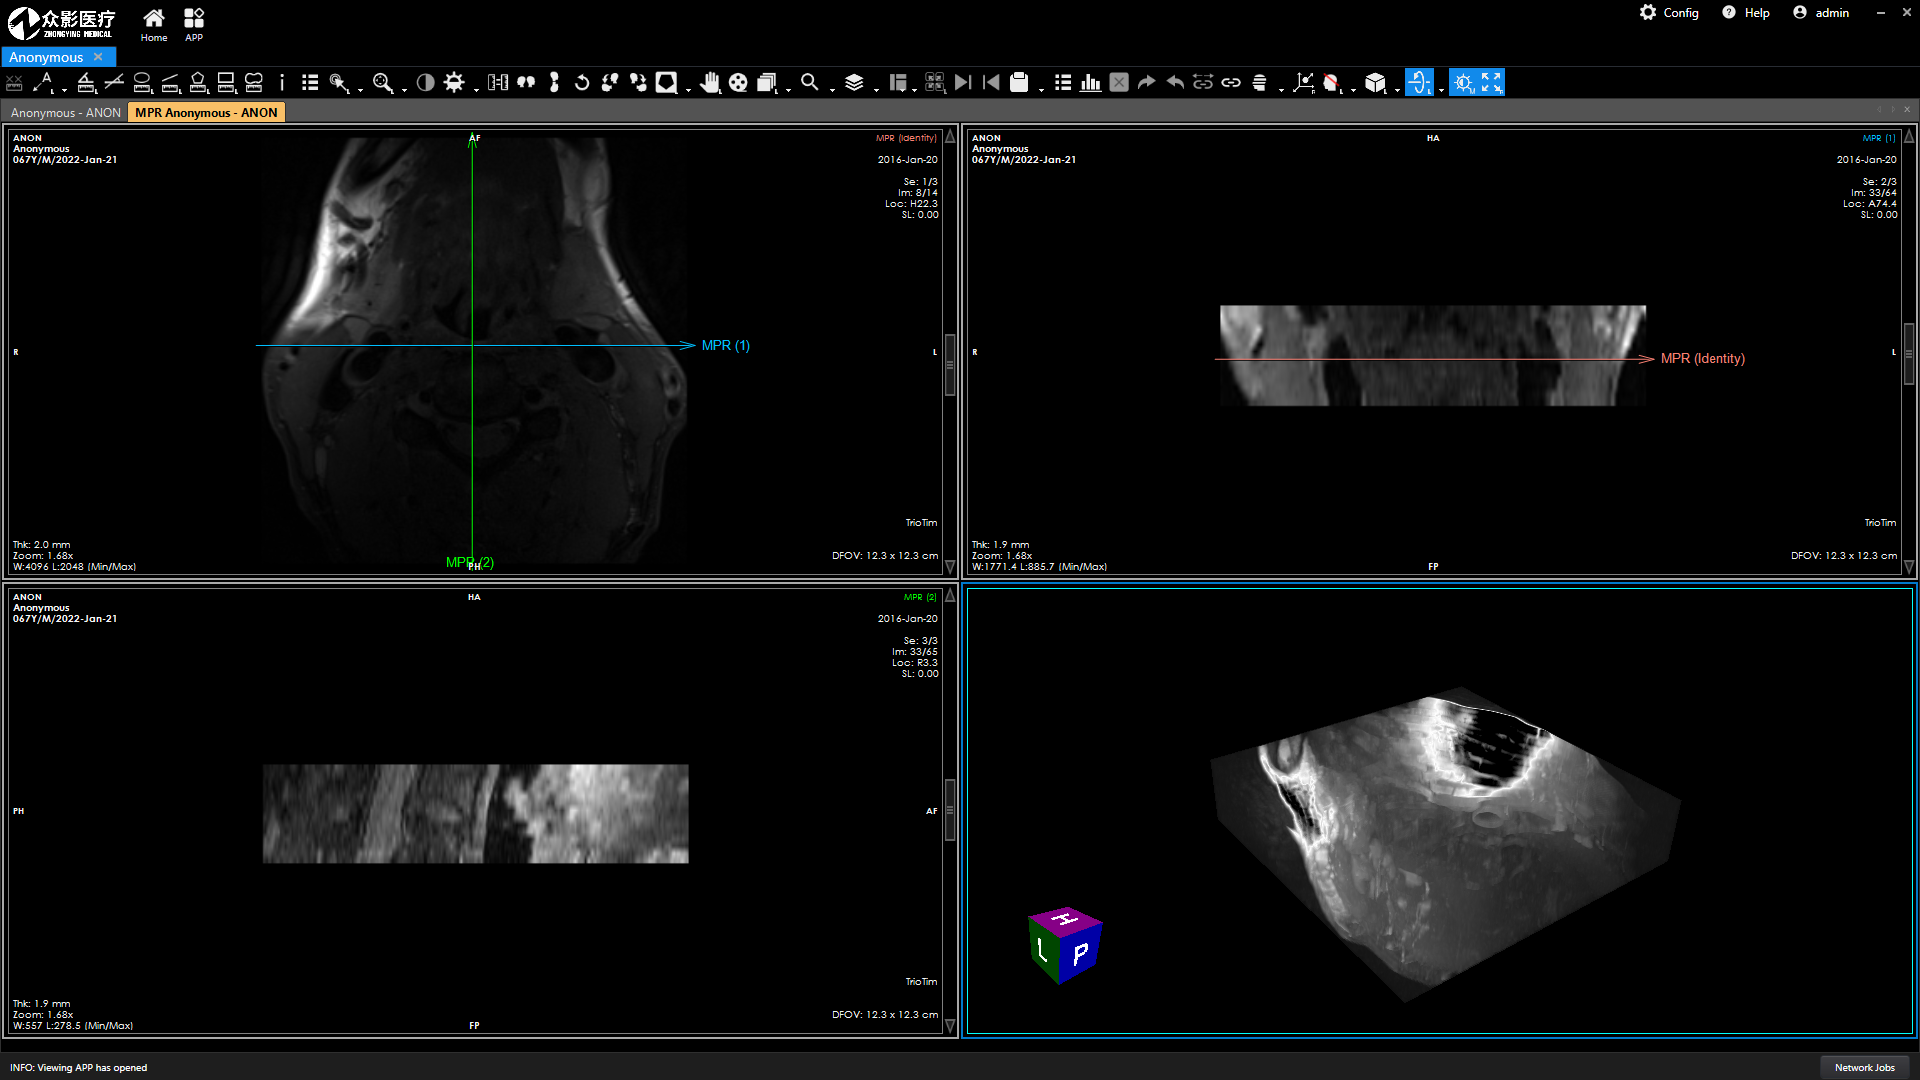The image size is (1920, 1080).
Task: Click the MPR (1) axis label
Action: point(725,345)
